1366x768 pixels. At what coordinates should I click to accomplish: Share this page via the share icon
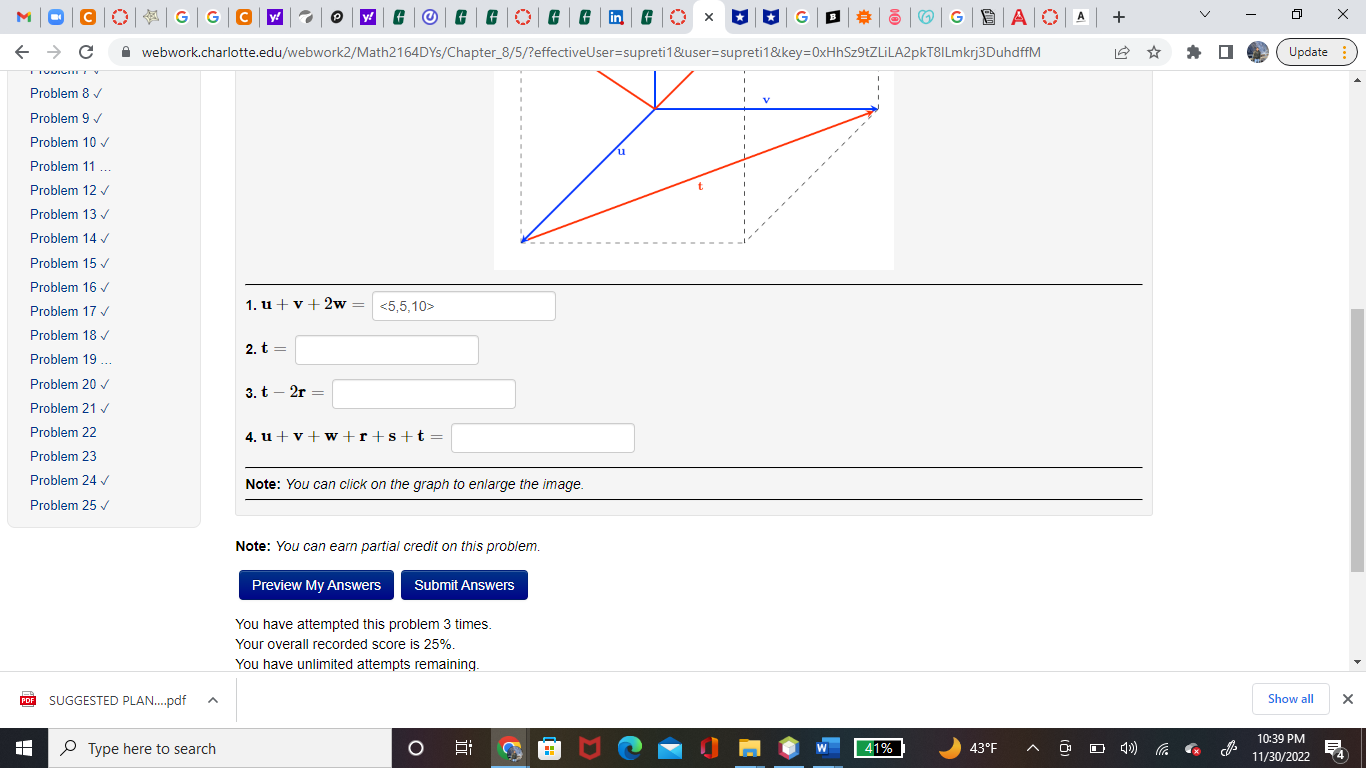click(x=1122, y=52)
